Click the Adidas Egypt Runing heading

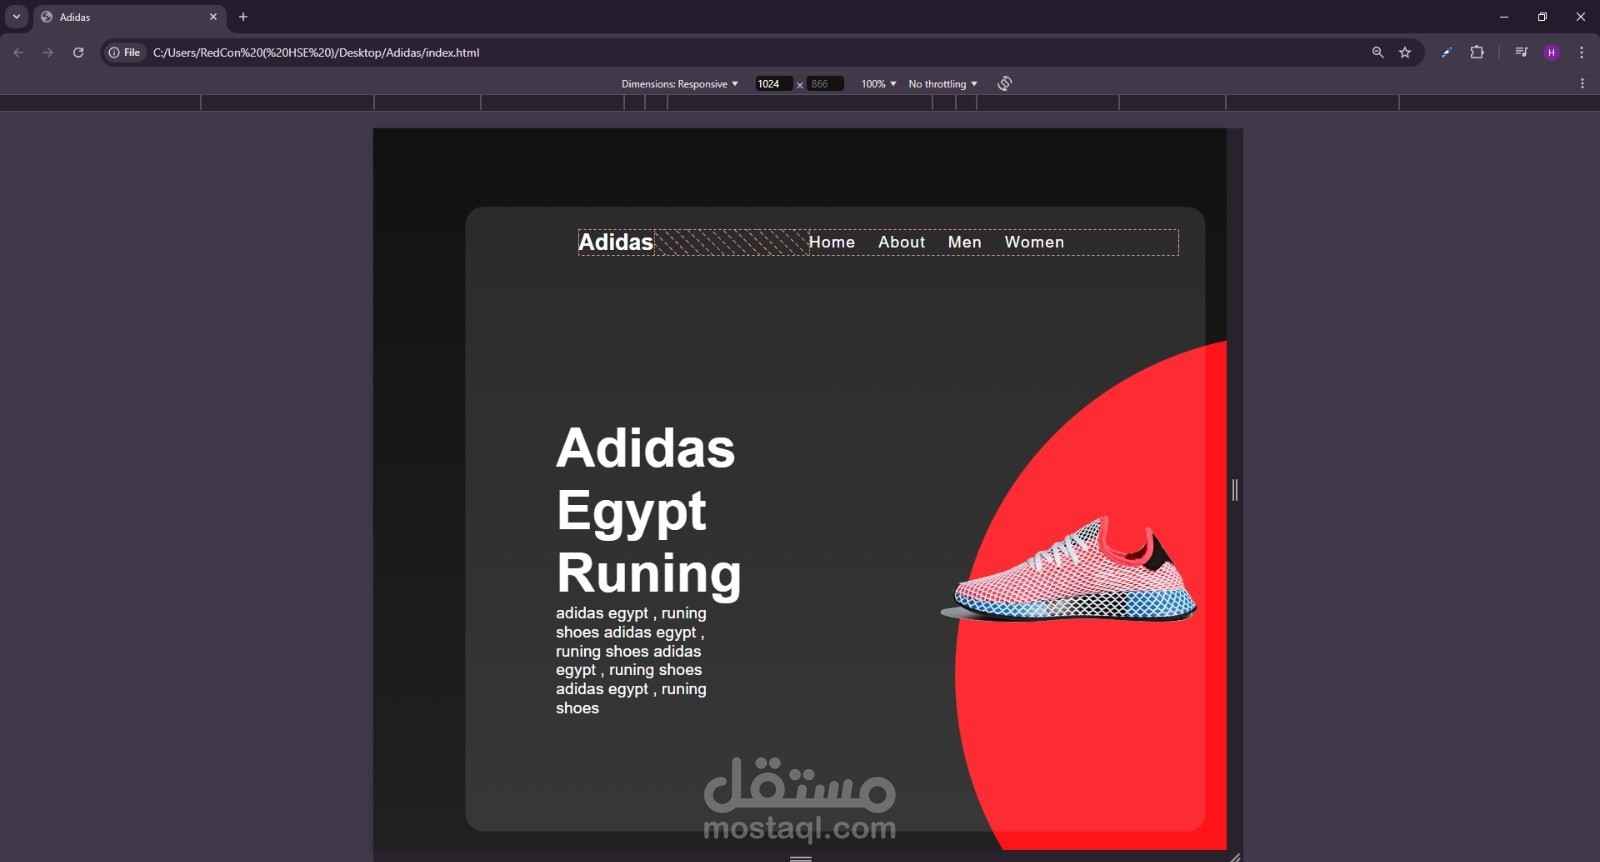click(x=649, y=510)
